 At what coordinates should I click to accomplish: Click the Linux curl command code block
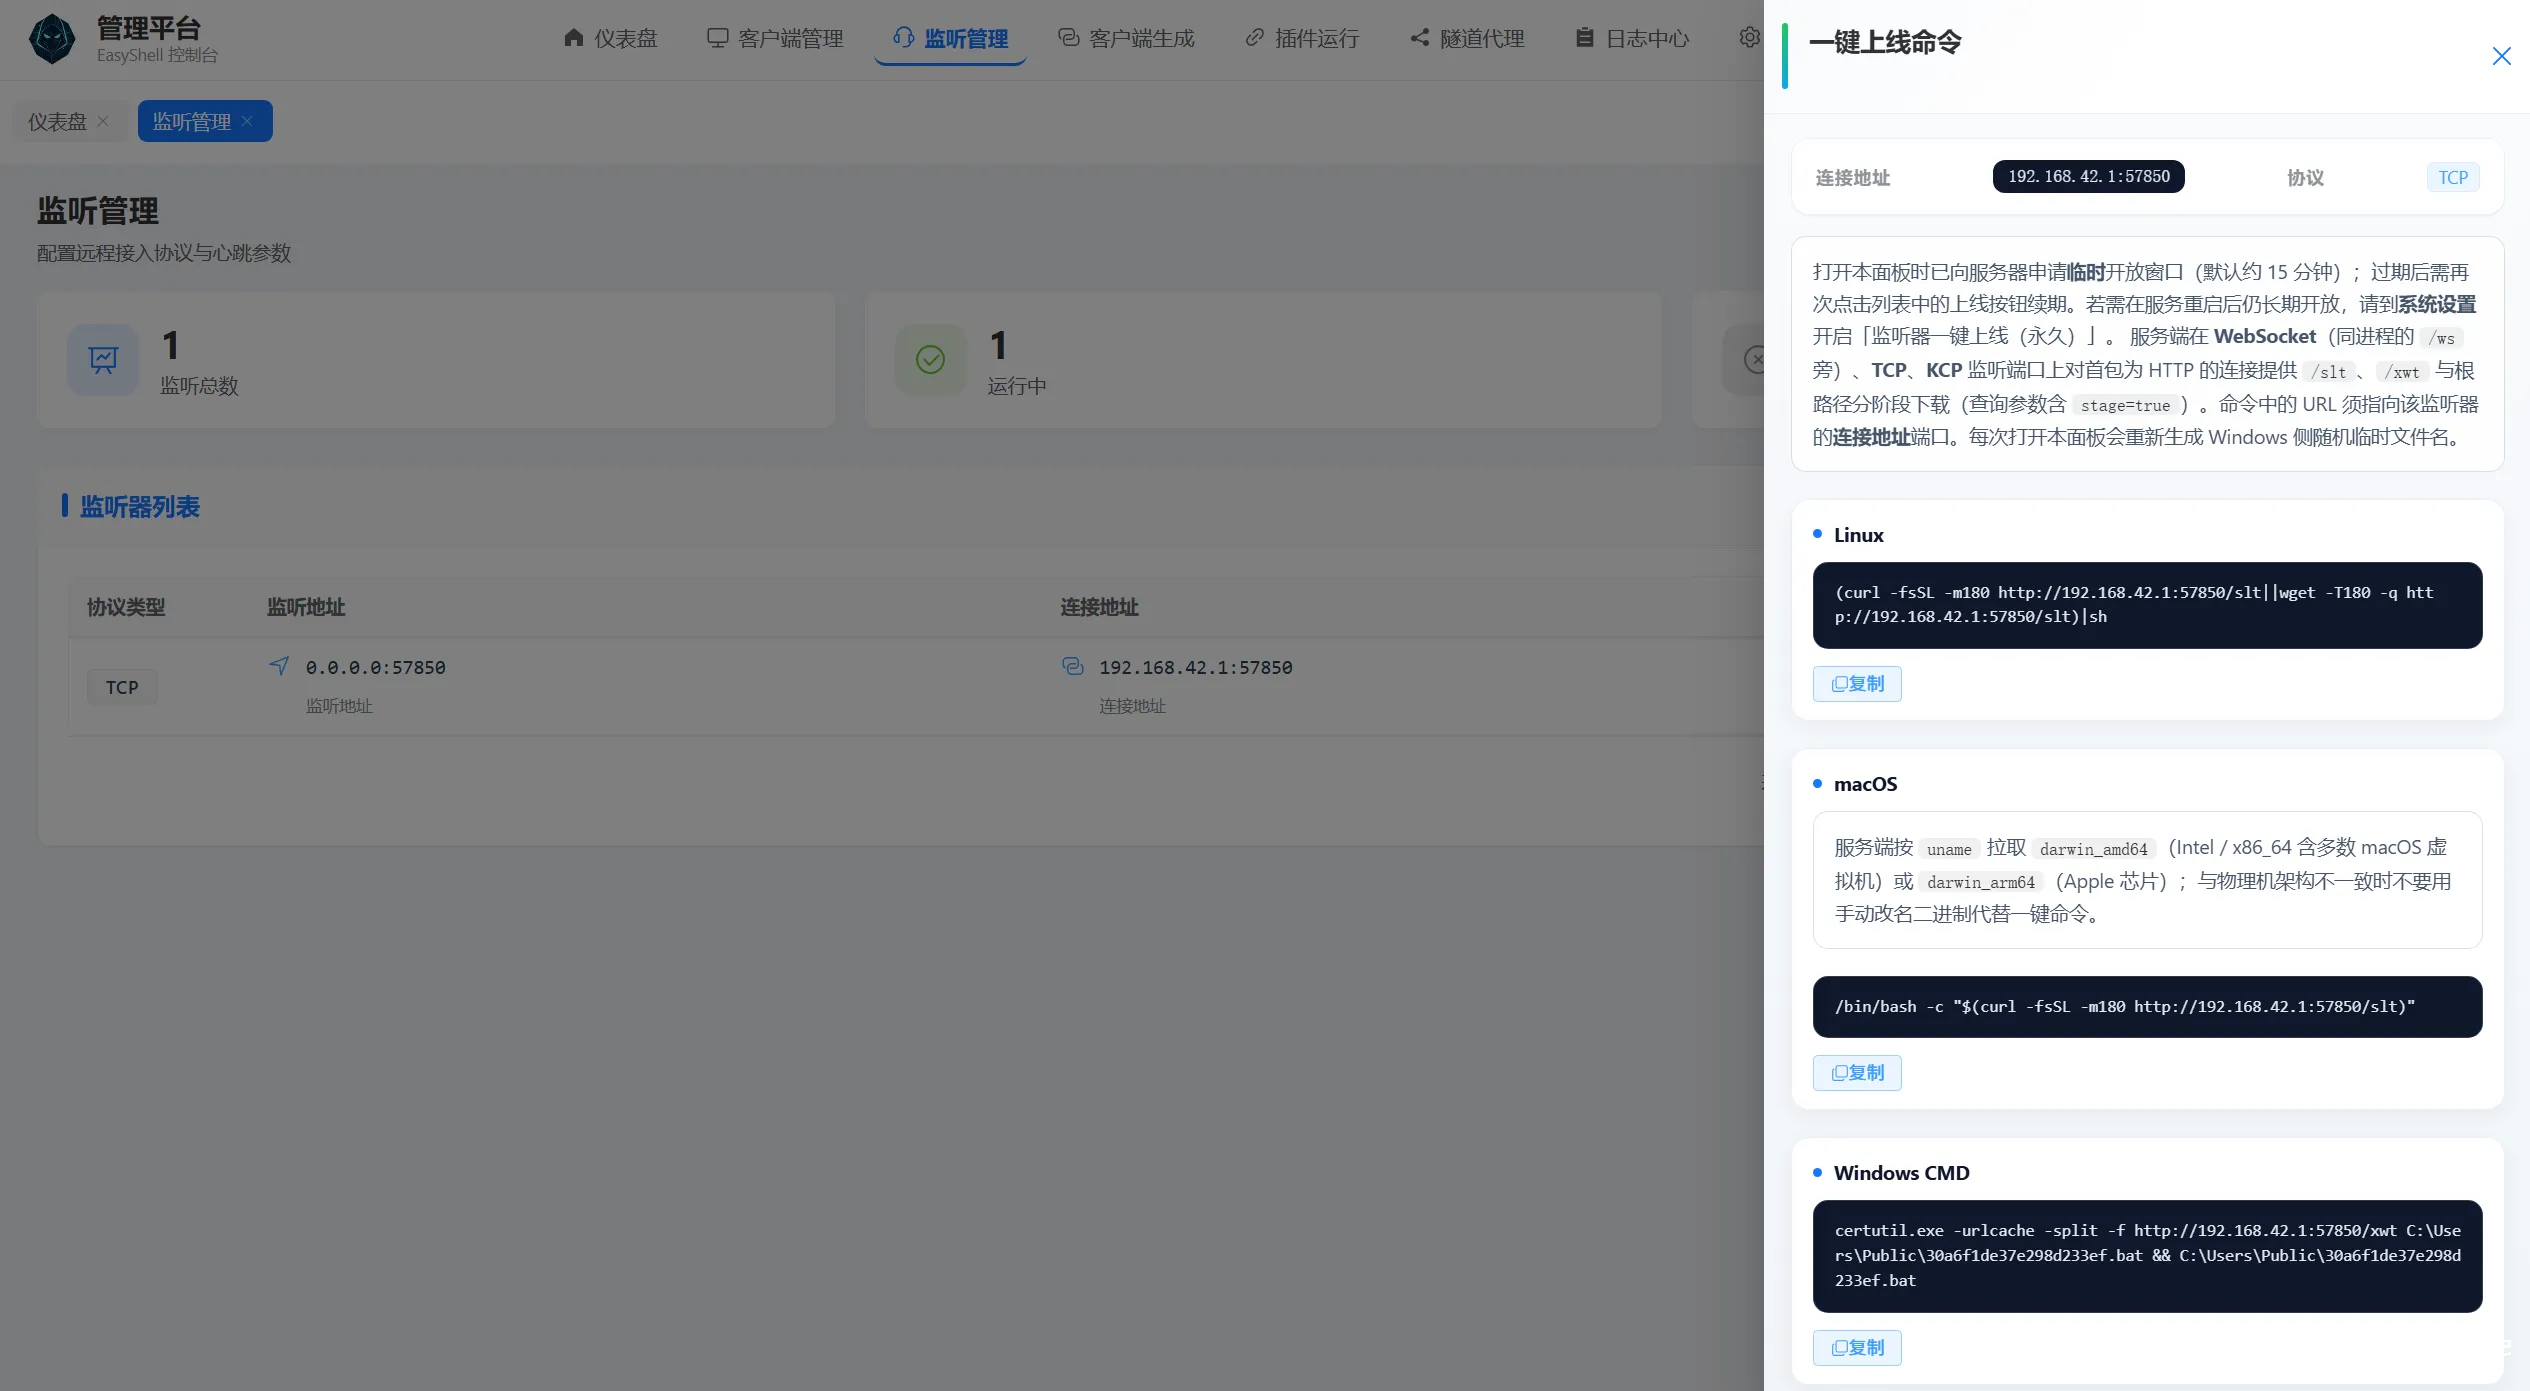coord(2147,605)
